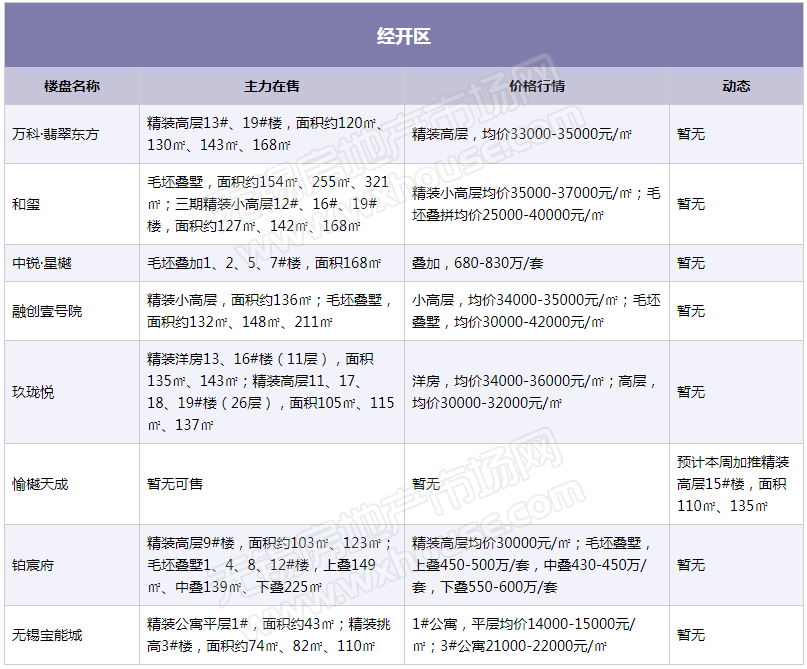Click the 和玺 project name cell
807x669 pixels.
[x=27, y=204]
